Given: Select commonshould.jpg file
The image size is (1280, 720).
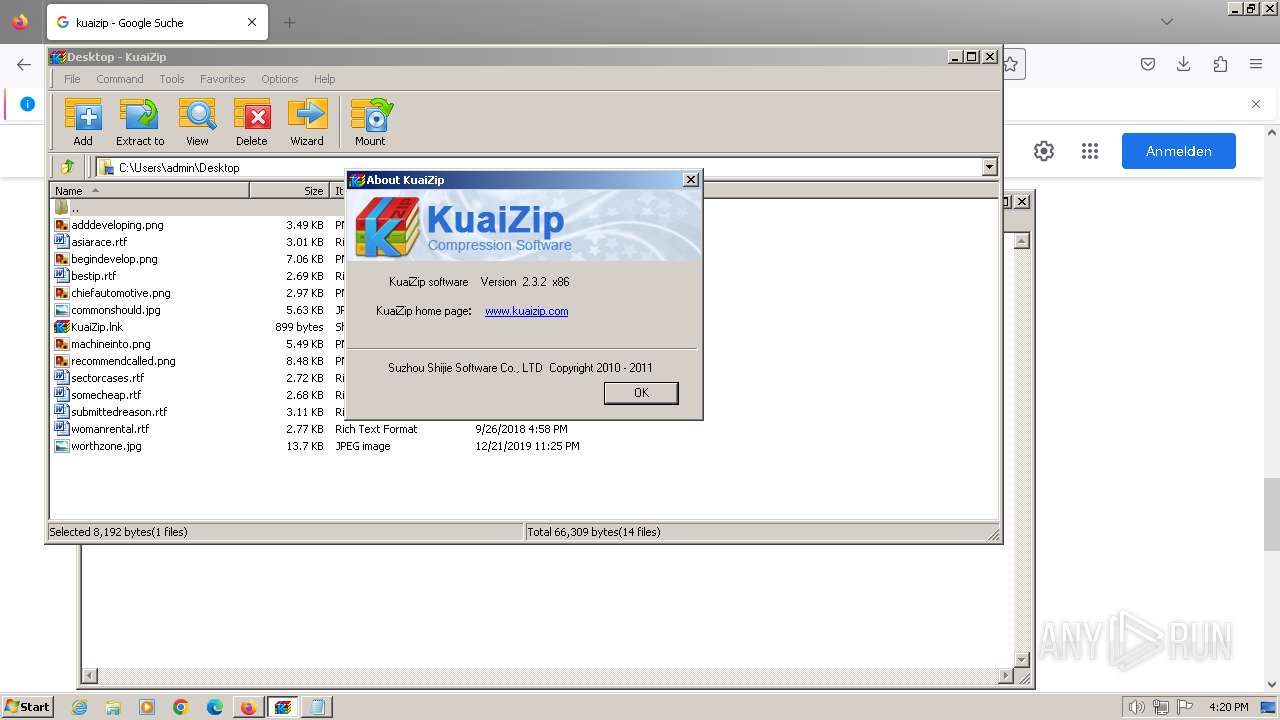Looking at the screenshot, I should (x=115, y=310).
